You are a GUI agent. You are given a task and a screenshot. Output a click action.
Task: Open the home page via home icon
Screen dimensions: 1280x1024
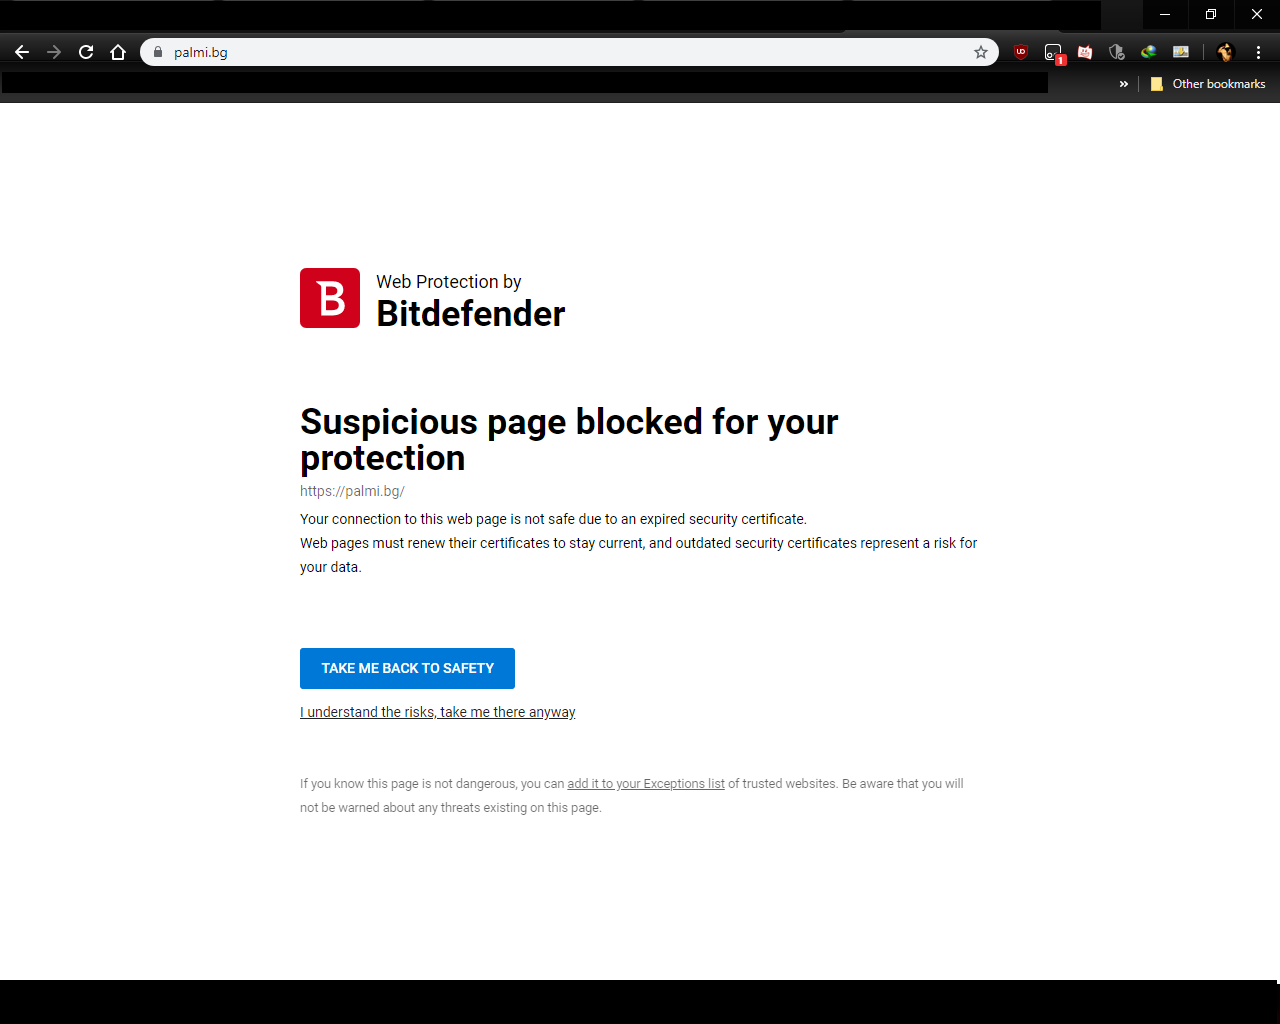118,52
